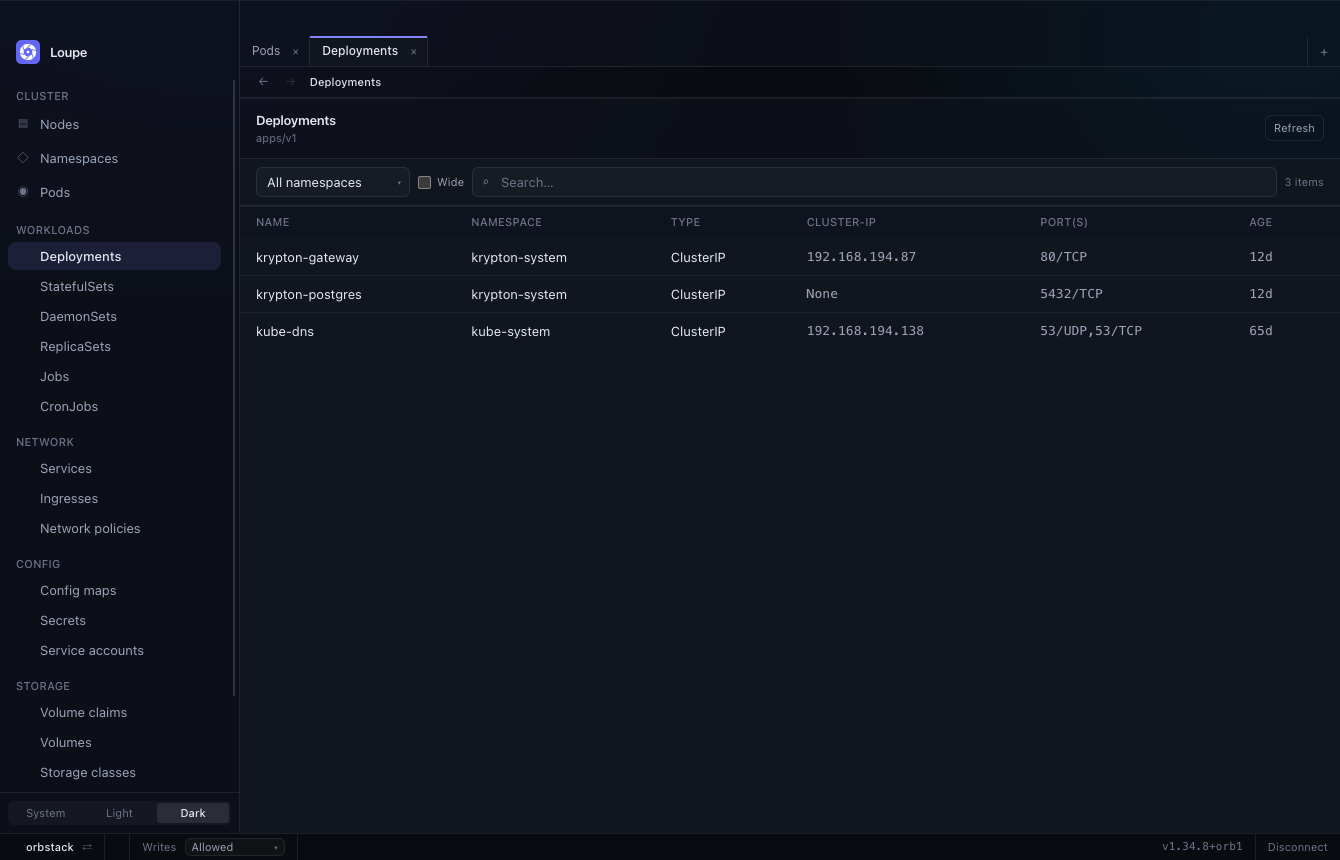This screenshot has height=860, width=1340.
Task: Open Network policies
Action: click(x=114, y=528)
